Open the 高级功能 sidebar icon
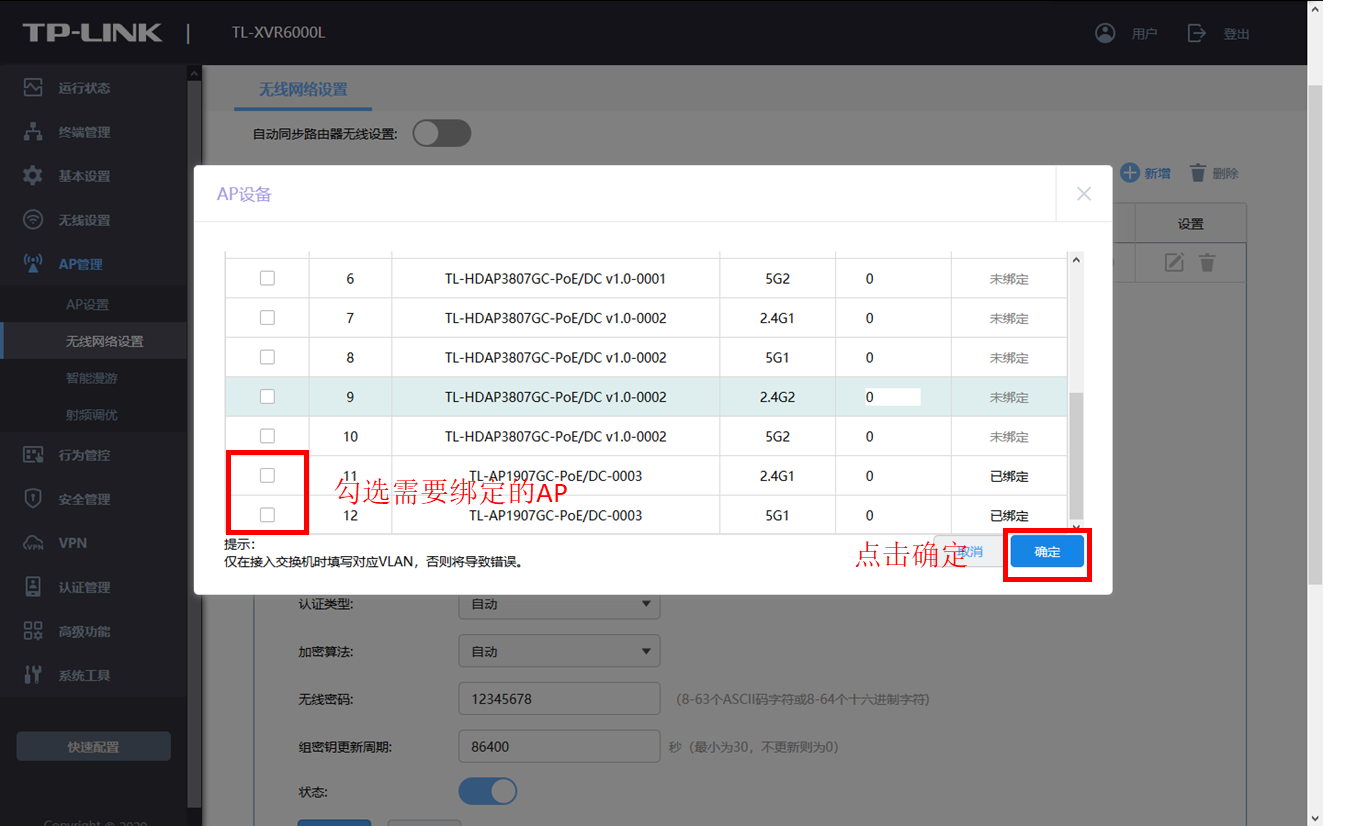 pos(33,631)
